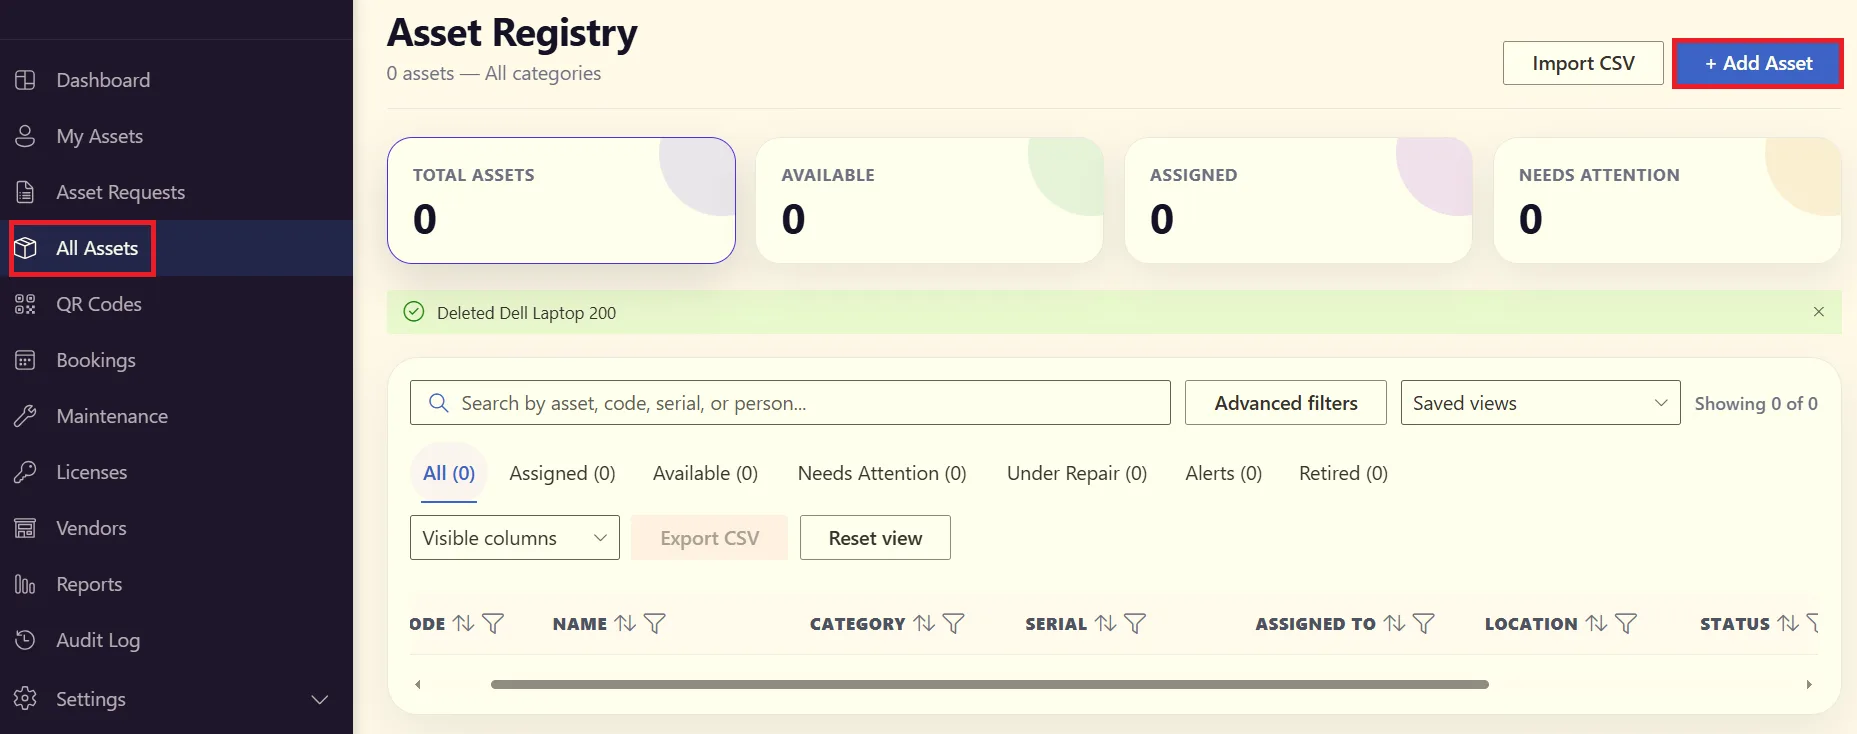This screenshot has width=1857, height=734.
Task: Click the horizontal table scrollbar thumb
Action: [990, 685]
